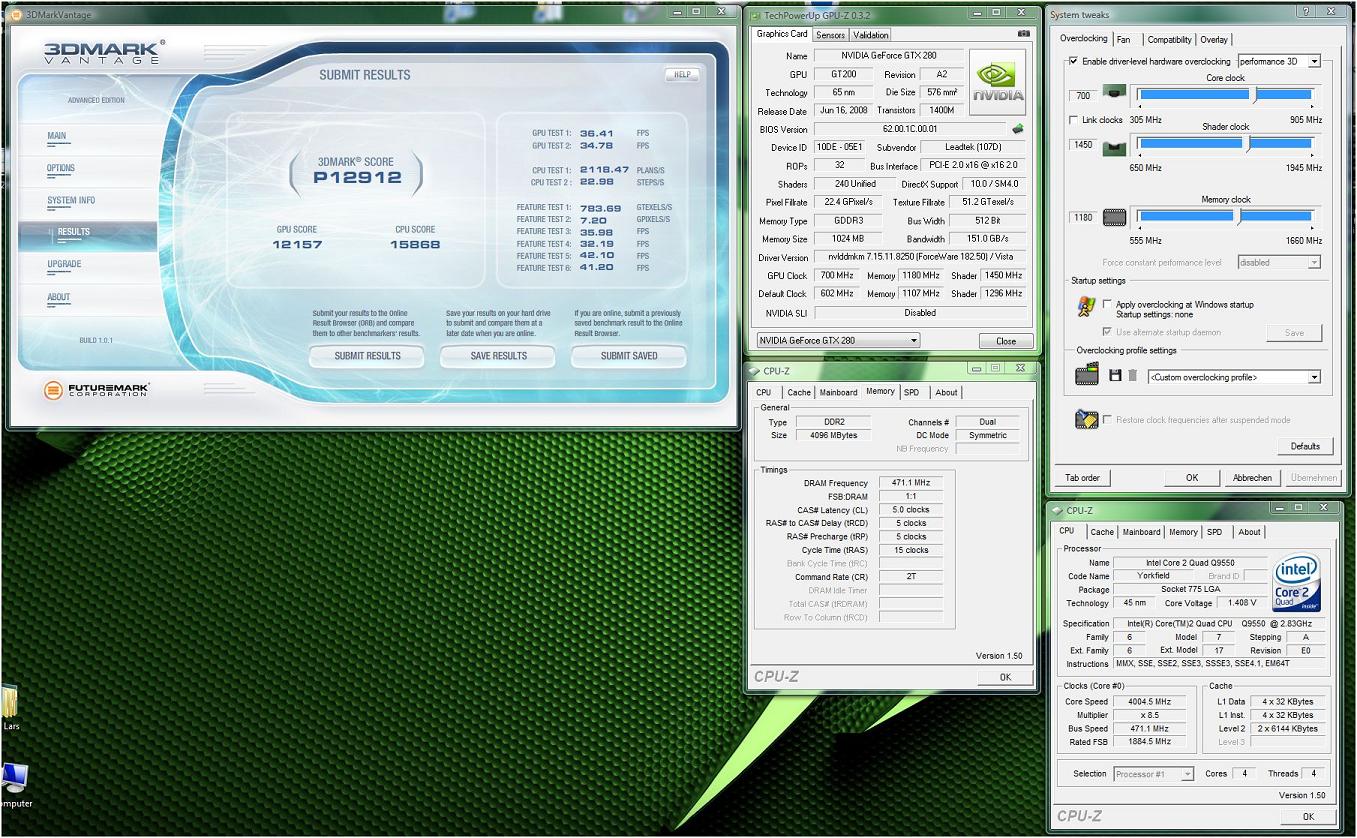Click the GPU-Z screenshot camera icon
This screenshot has width=1357, height=838.
pos(1024,34)
